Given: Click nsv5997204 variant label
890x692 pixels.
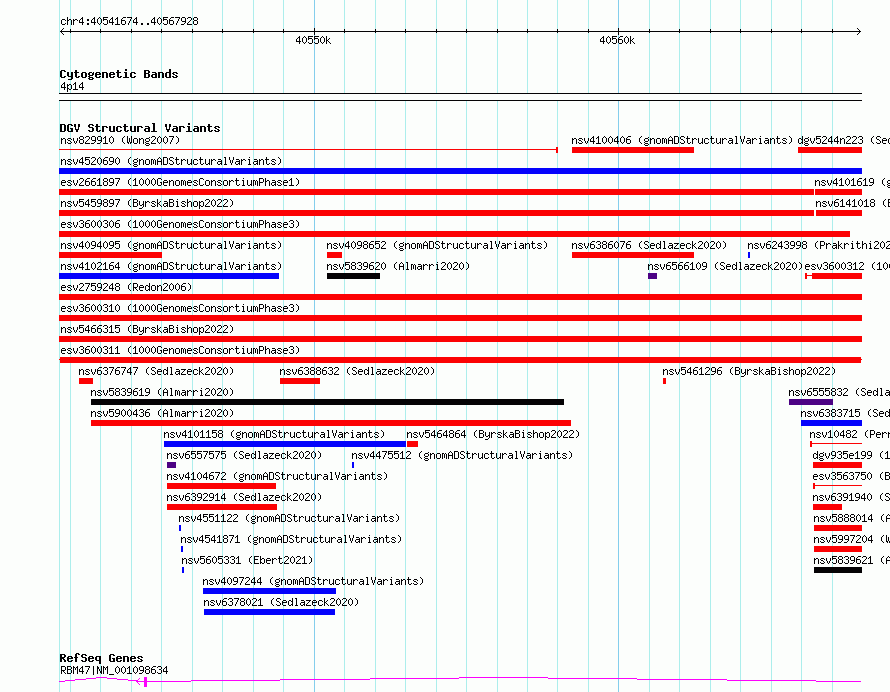Looking at the screenshot, I should pos(851,539).
